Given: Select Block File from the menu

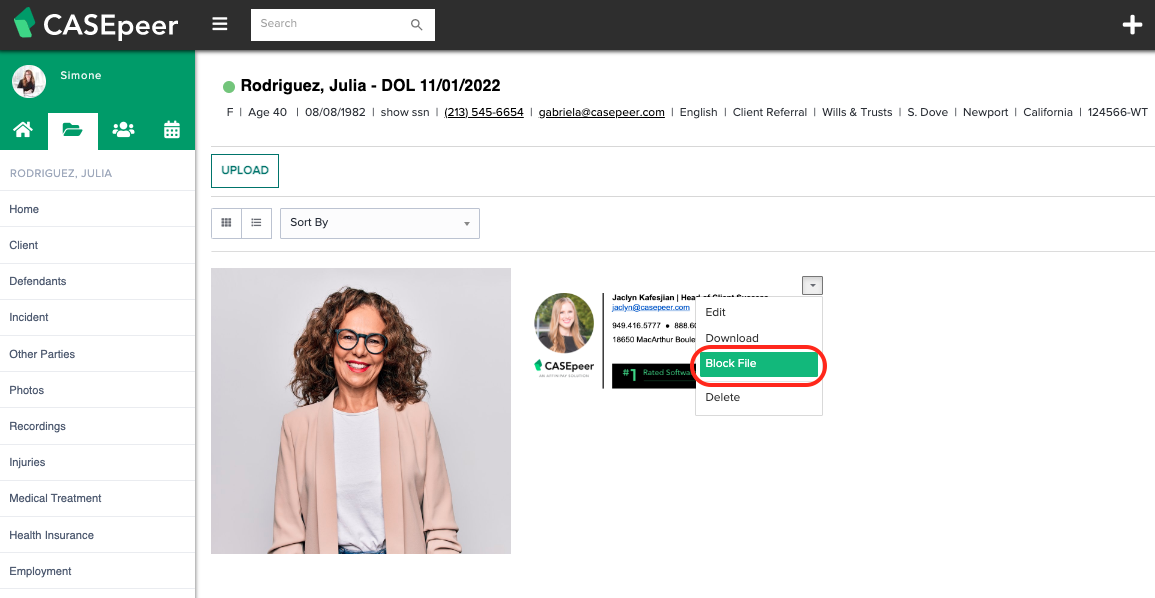Looking at the screenshot, I should click(757, 363).
